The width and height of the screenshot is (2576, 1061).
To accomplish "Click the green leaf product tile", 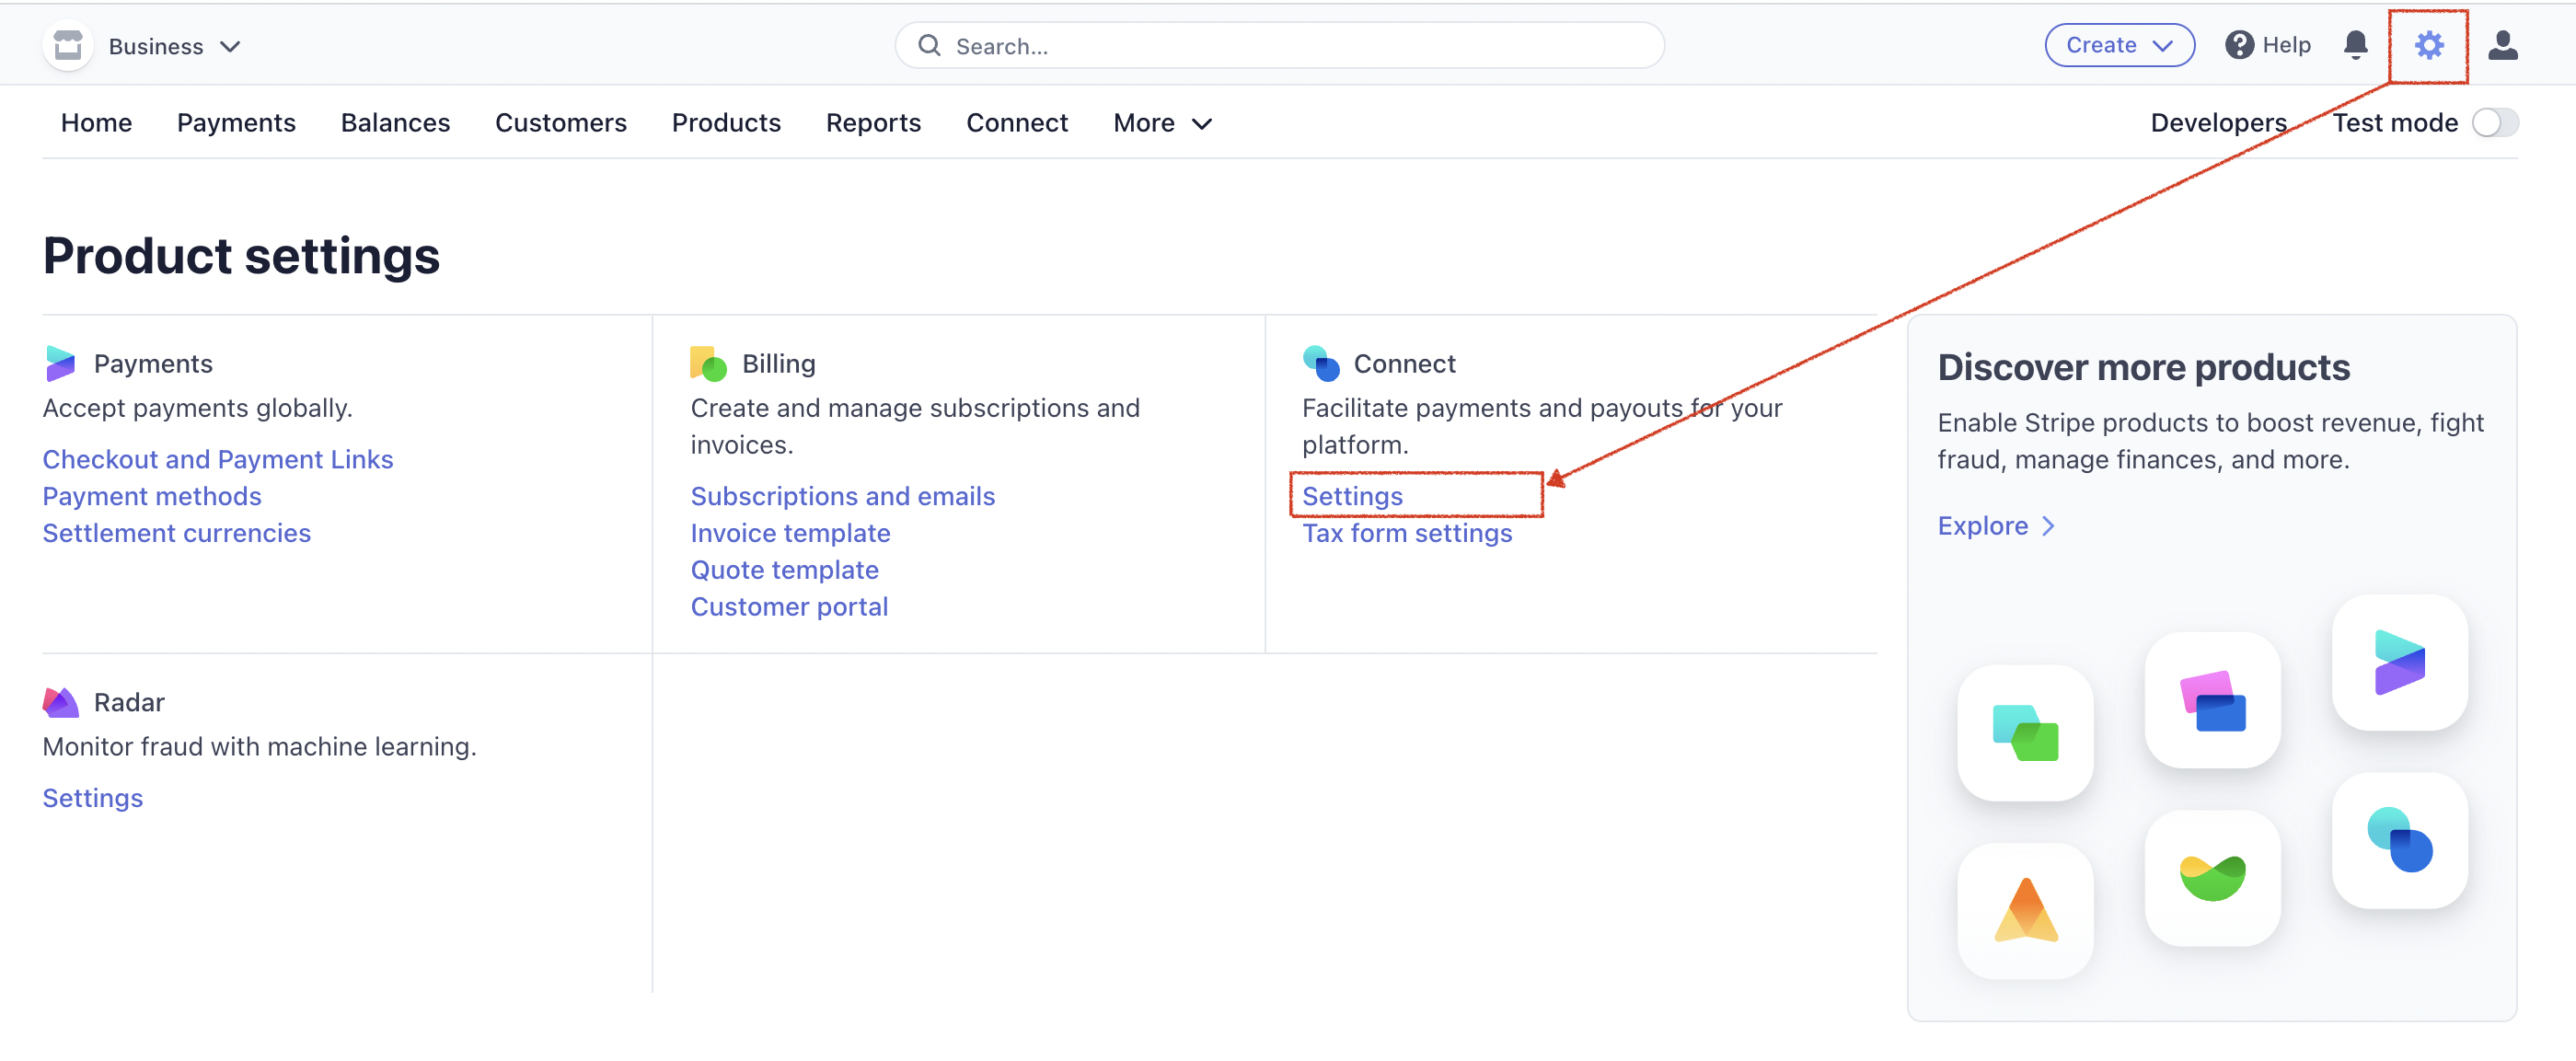I will (x=2212, y=878).
